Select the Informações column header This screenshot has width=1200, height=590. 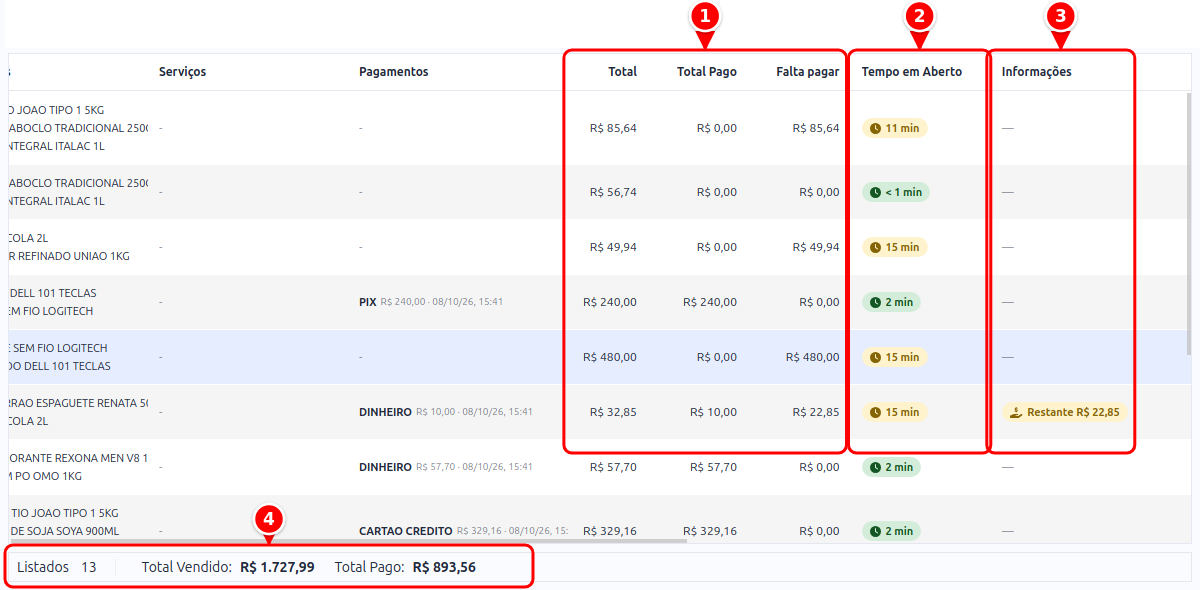[1036, 72]
